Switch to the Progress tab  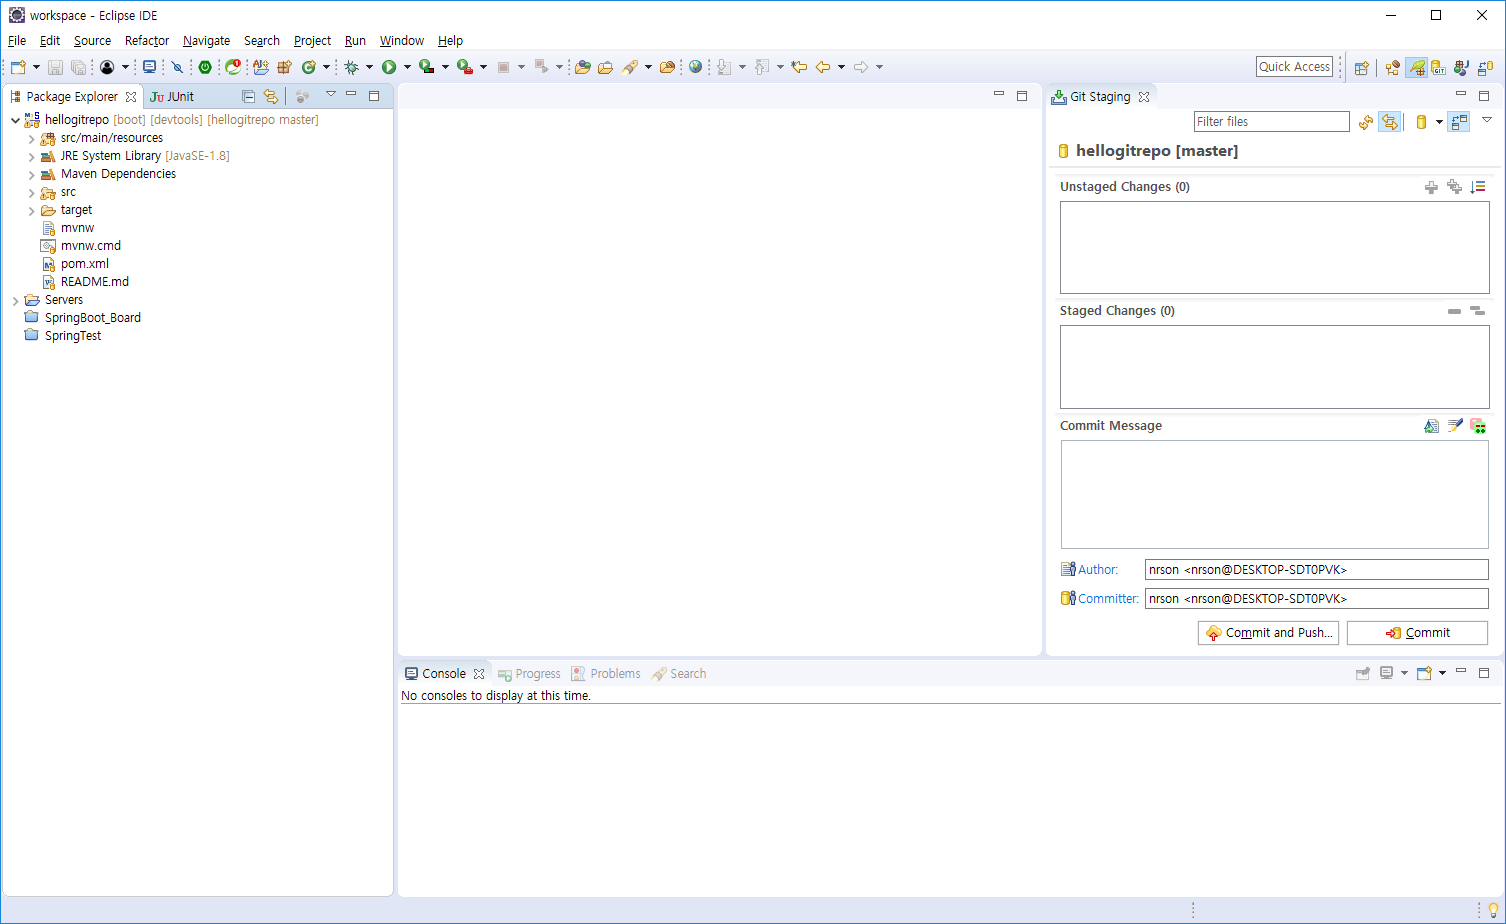529,674
